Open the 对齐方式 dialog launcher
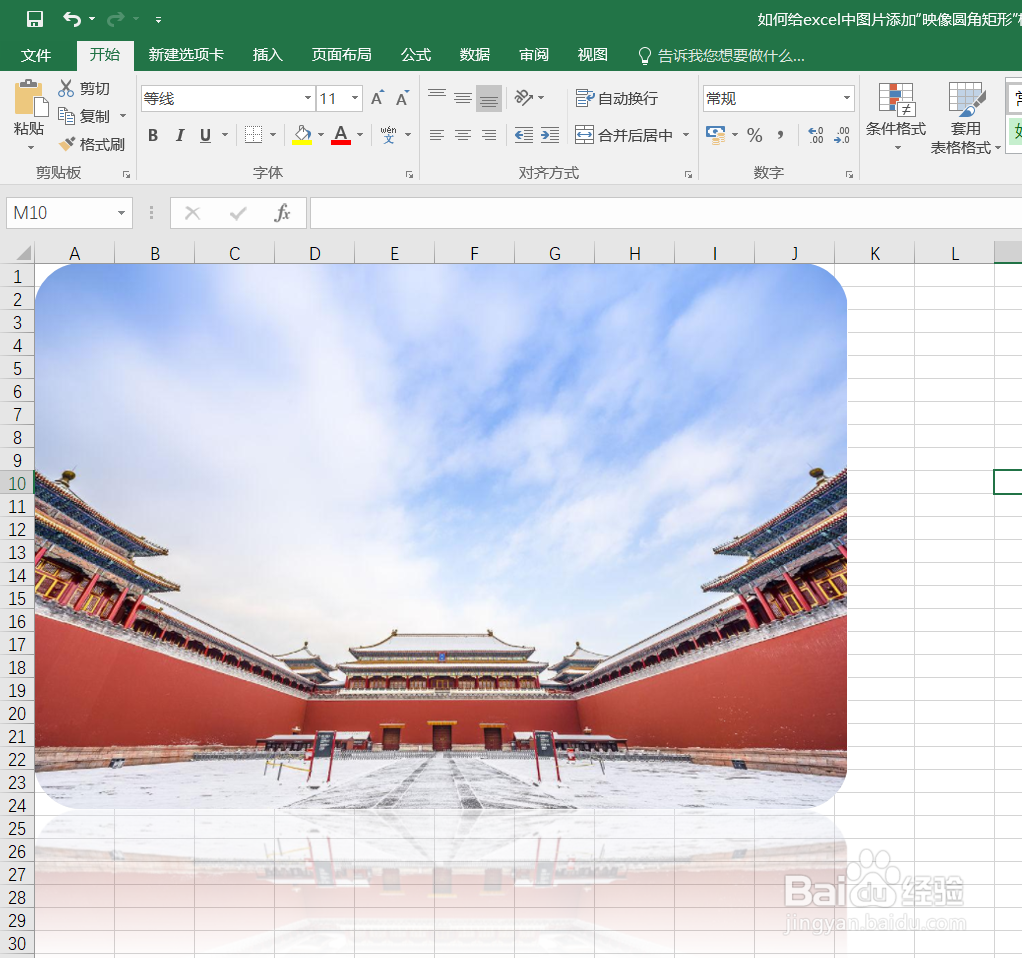Image resolution: width=1022 pixels, height=958 pixels. pos(688,175)
